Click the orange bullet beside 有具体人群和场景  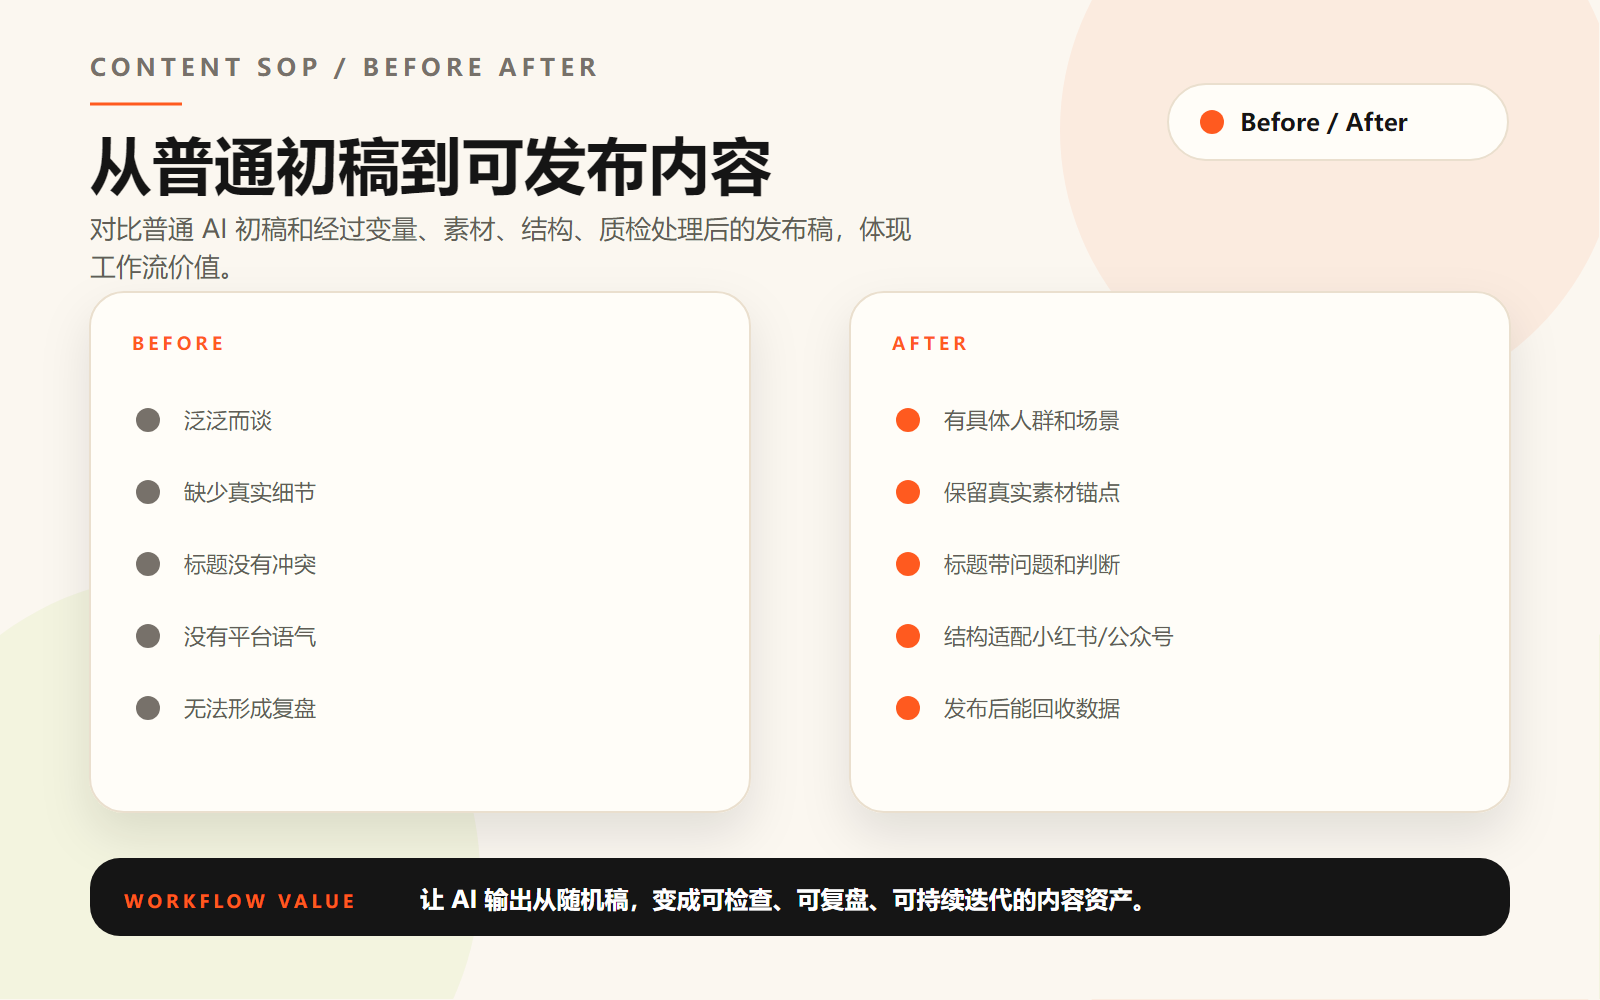(908, 420)
